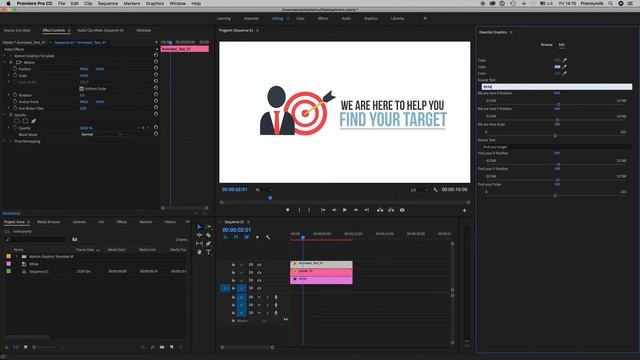This screenshot has width=640, height=360.
Task: Lock the track containing Animated_Text clip
Action: [x=233, y=265]
